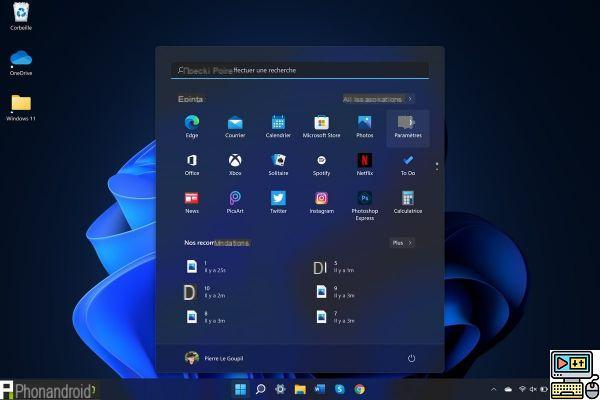Open Settings gear on the taskbar
The image size is (600, 400).
click(280, 389)
